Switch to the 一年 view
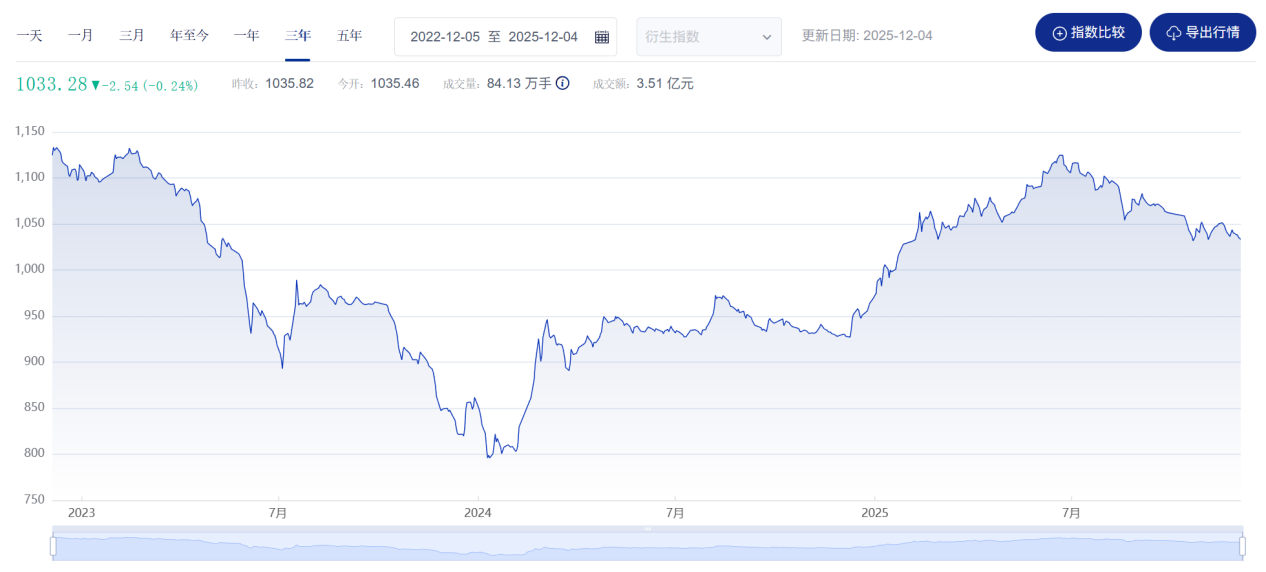 click(247, 36)
